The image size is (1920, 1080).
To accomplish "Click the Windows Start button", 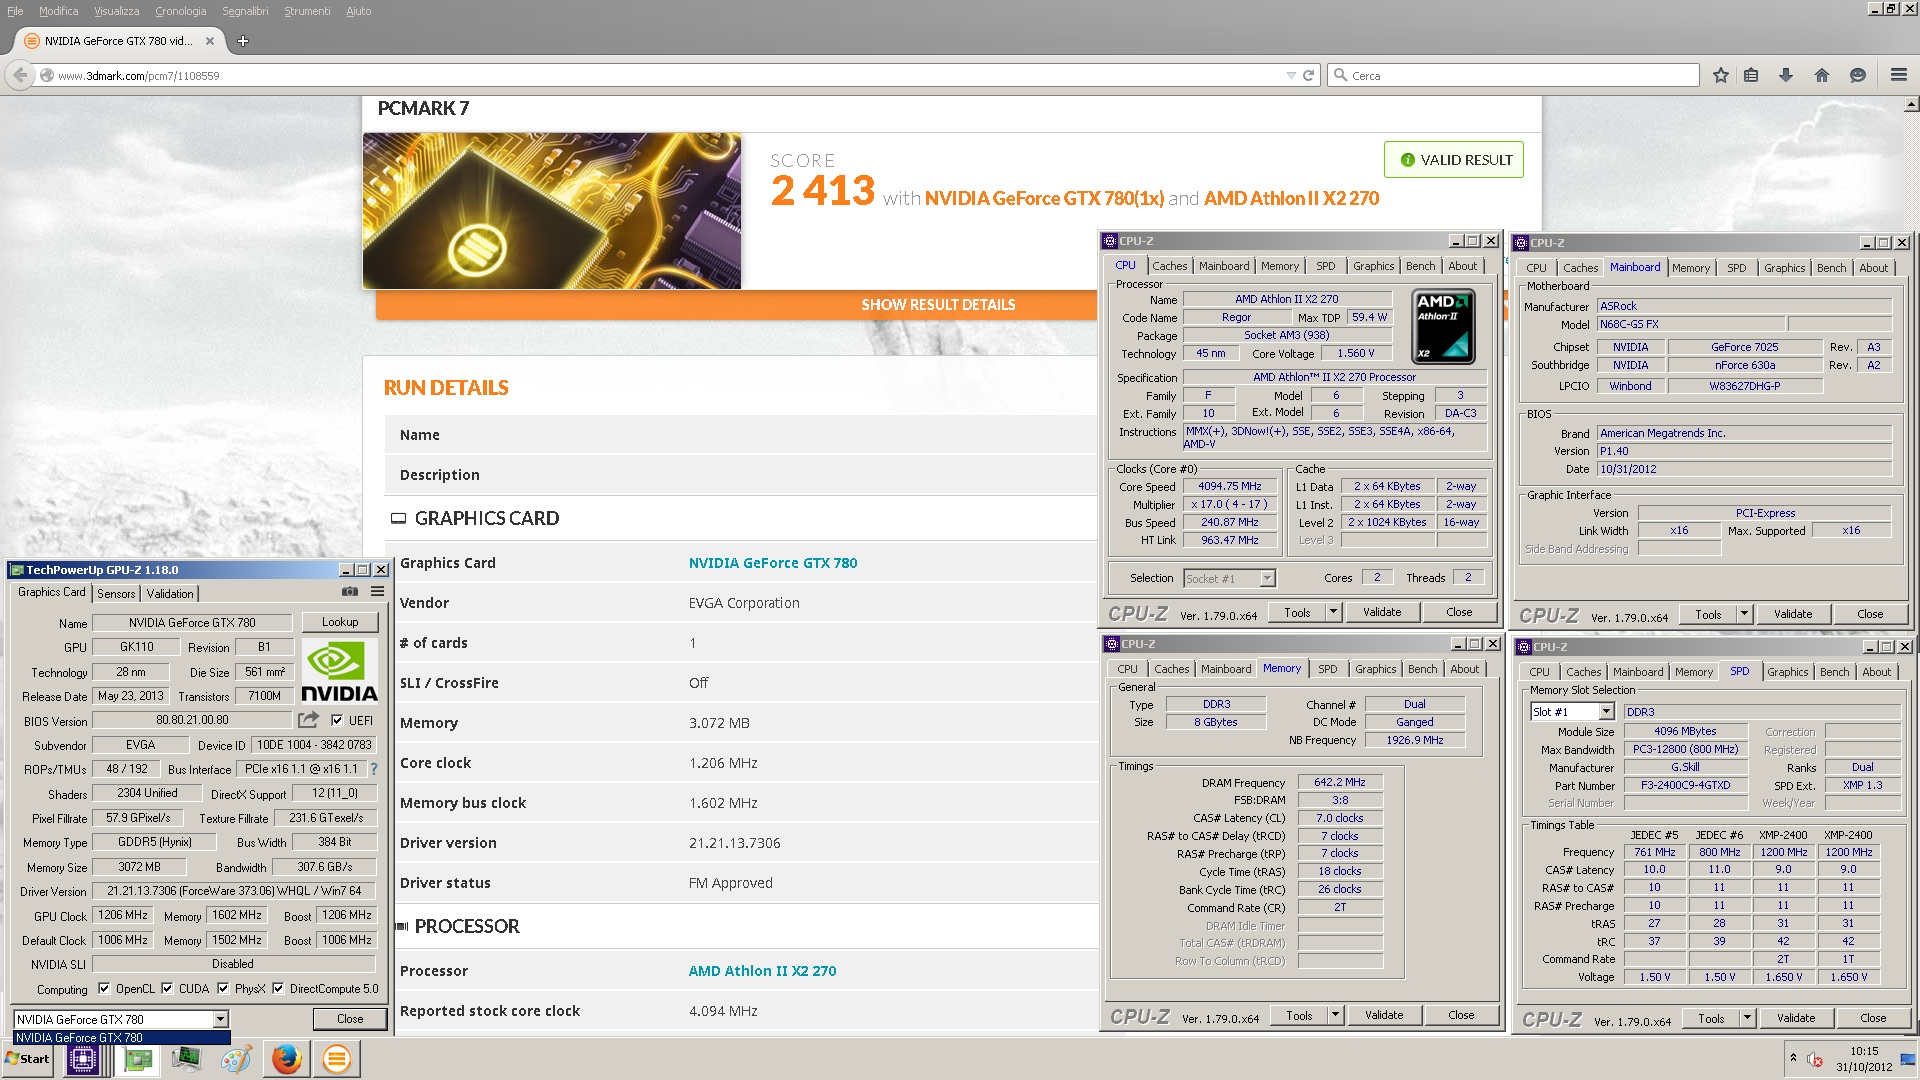I will (x=28, y=1059).
